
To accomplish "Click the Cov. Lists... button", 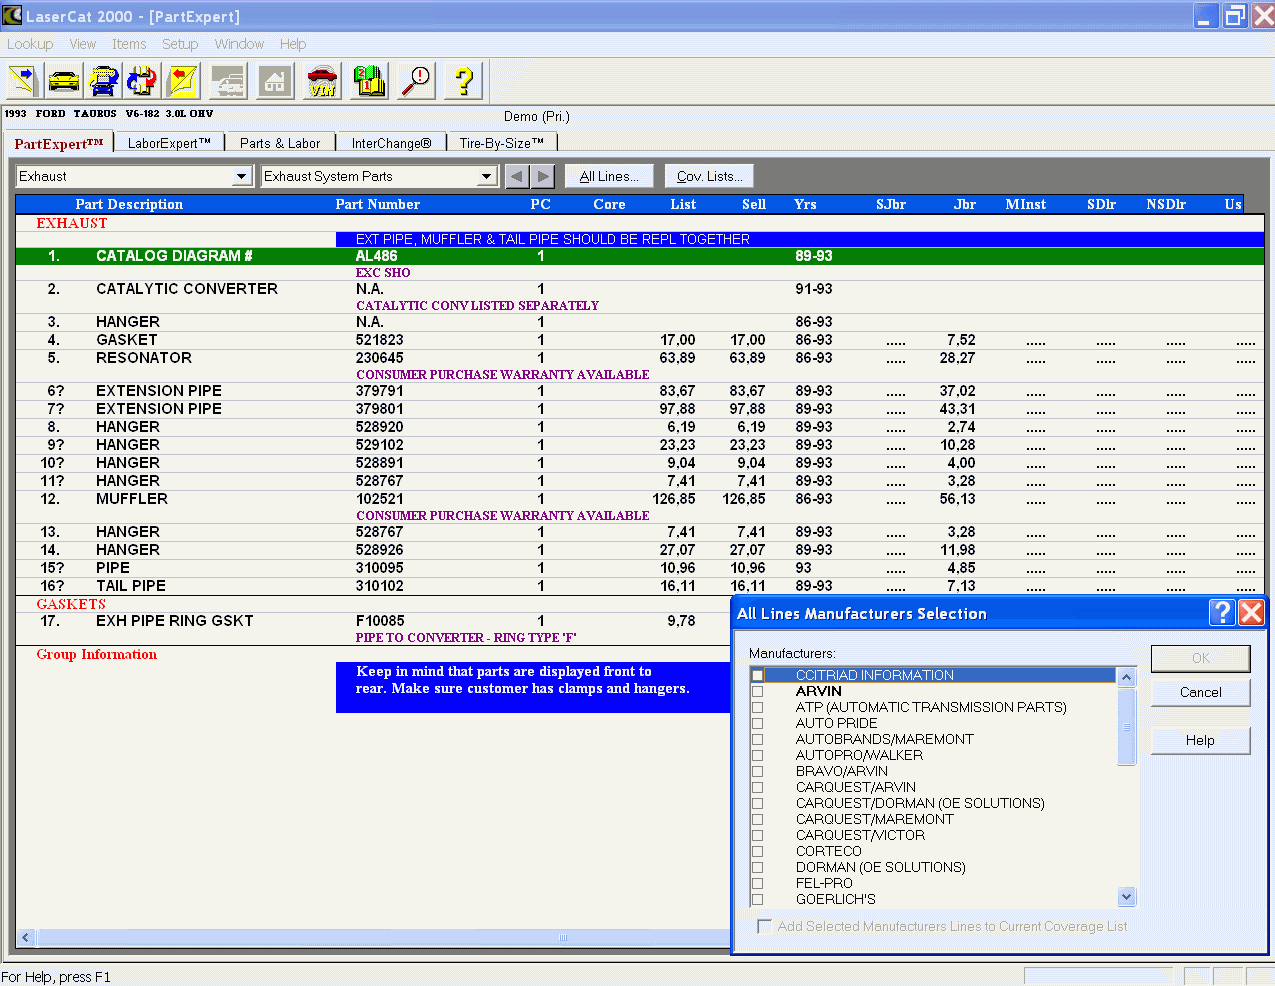I will point(709,176).
